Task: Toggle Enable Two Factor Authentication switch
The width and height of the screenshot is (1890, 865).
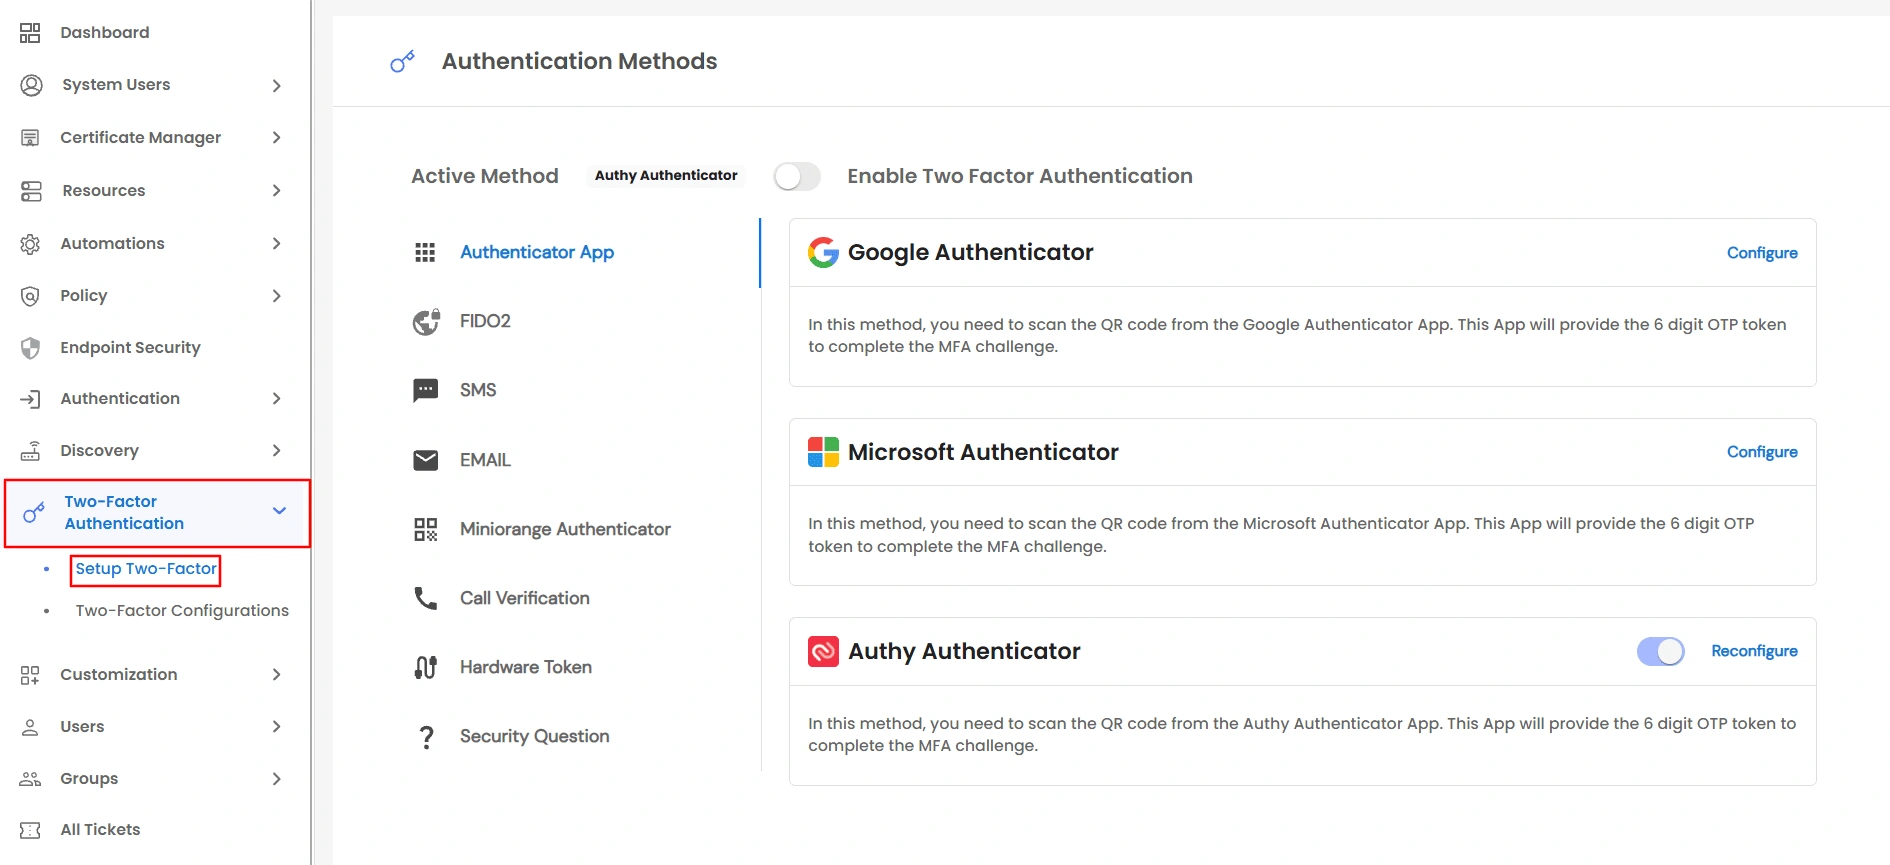Action: (x=797, y=177)
